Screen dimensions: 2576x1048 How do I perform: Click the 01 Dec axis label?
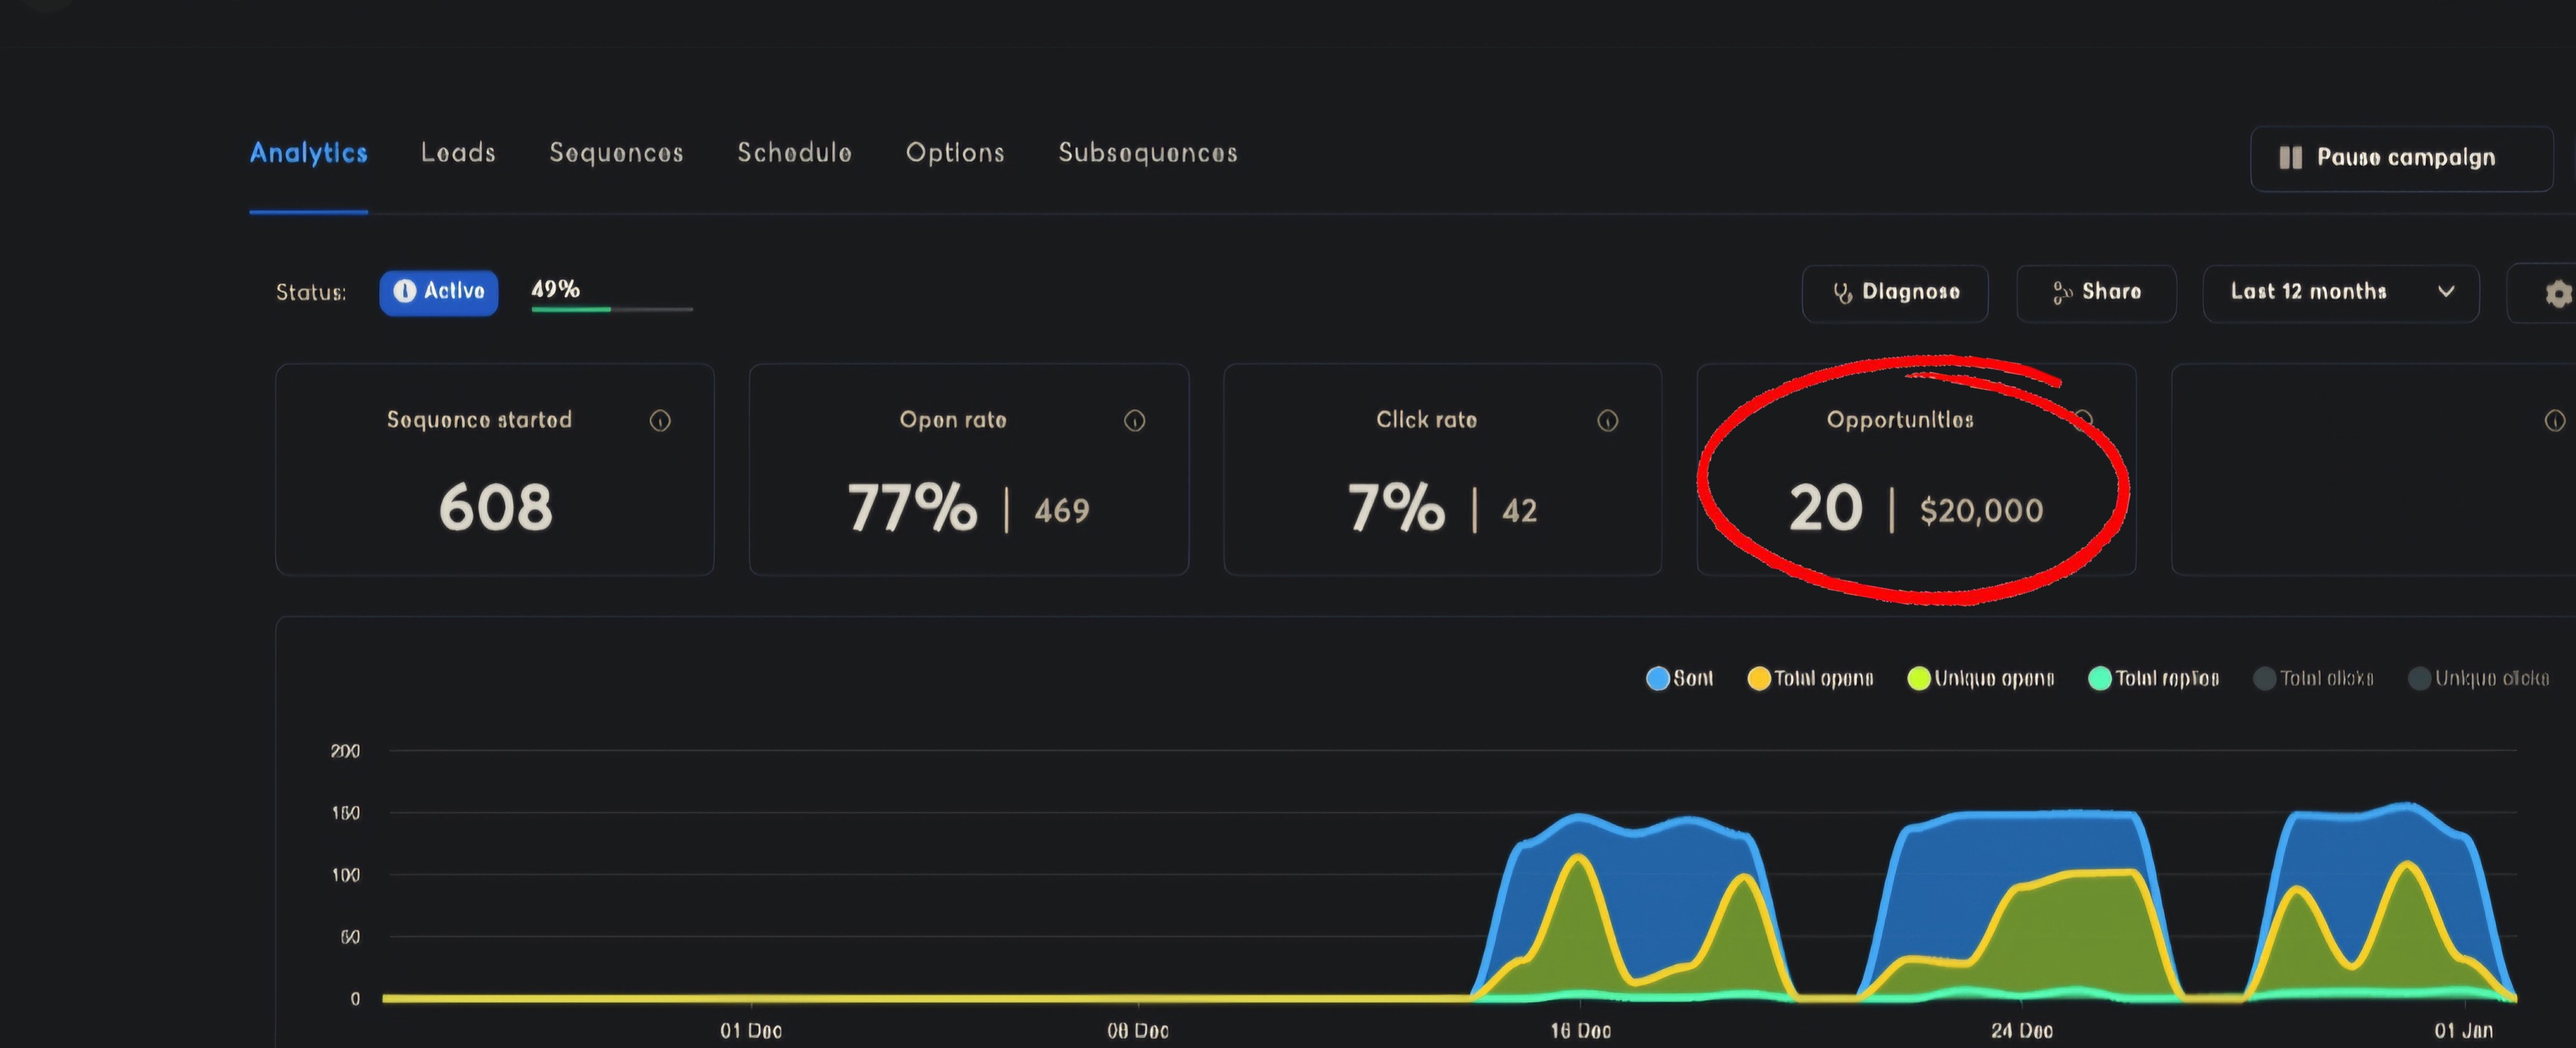pos(751,1031)
